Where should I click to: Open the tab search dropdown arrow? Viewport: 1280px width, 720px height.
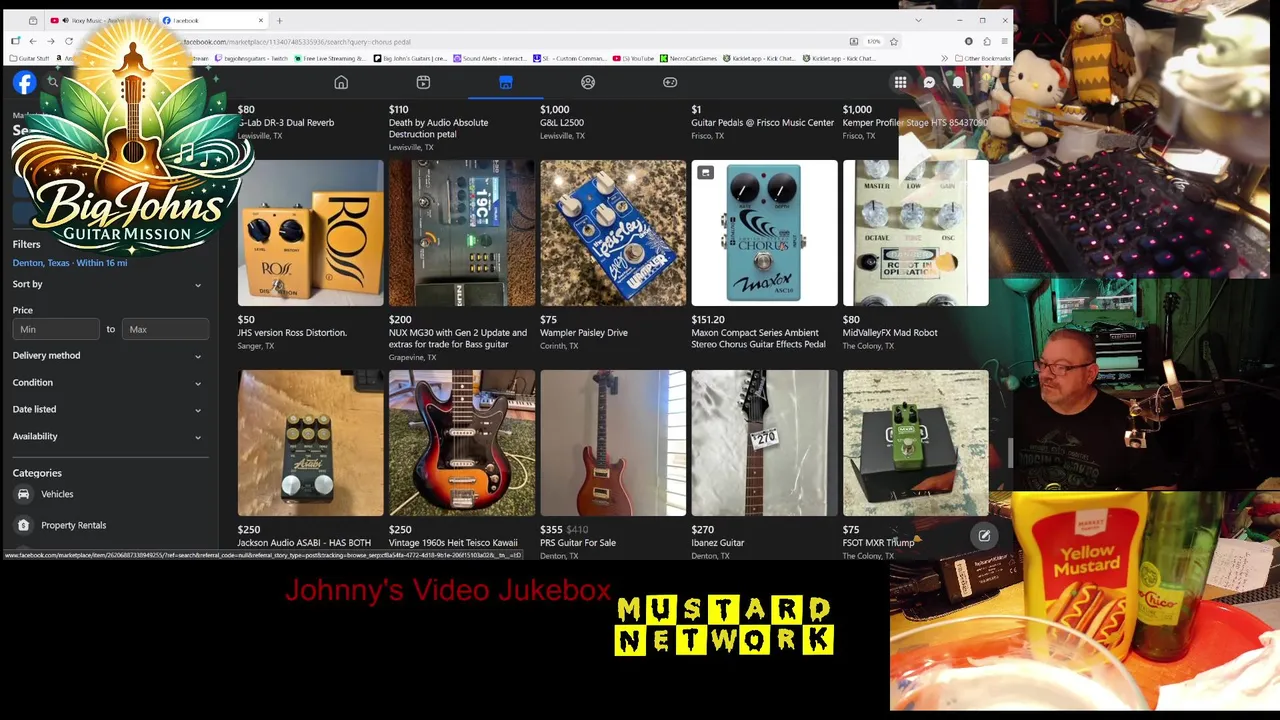918,20
